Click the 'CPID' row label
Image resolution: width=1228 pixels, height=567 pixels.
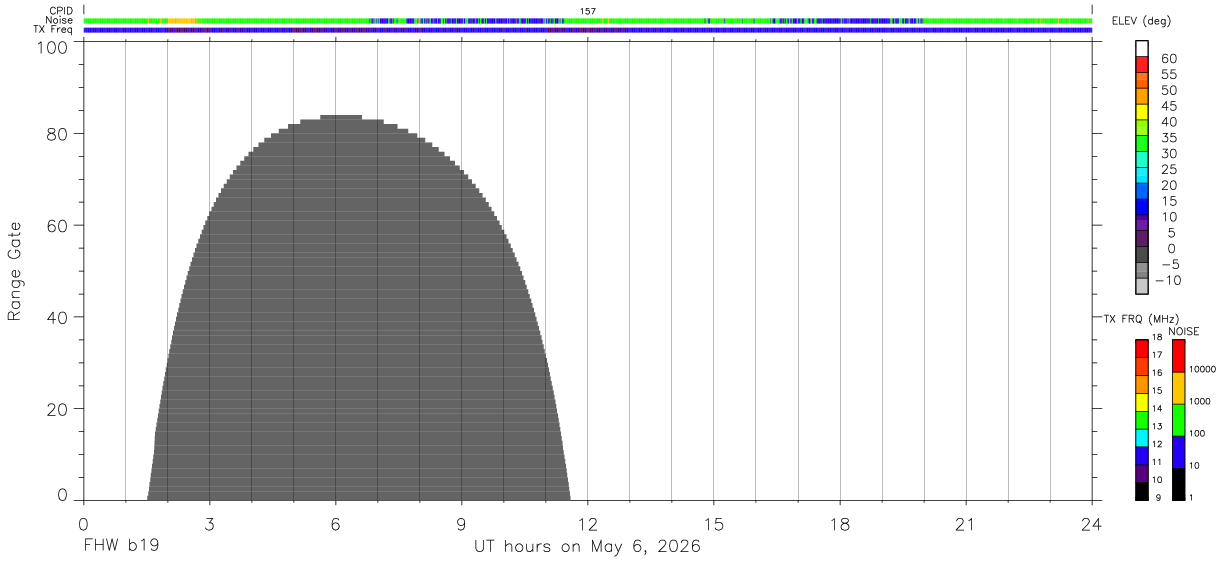[x=61, y=11]
